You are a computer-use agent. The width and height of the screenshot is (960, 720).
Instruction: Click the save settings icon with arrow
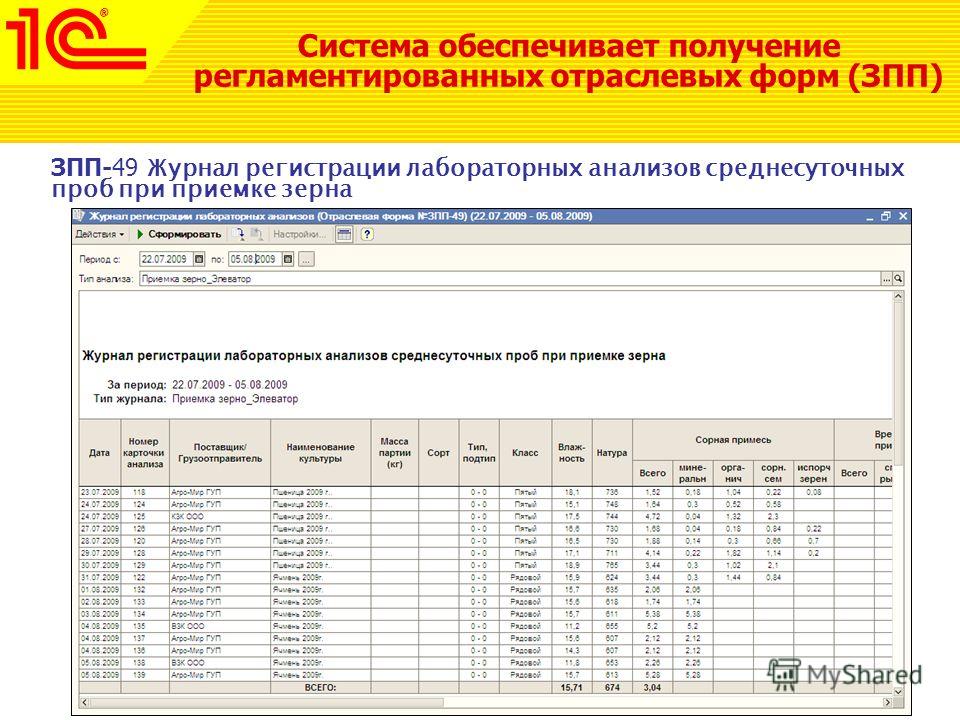(x=240, y=234)
